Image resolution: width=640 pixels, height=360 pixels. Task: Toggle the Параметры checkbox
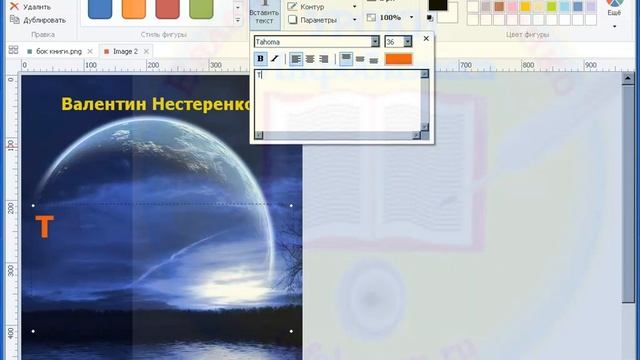click(x=292, y=20)
